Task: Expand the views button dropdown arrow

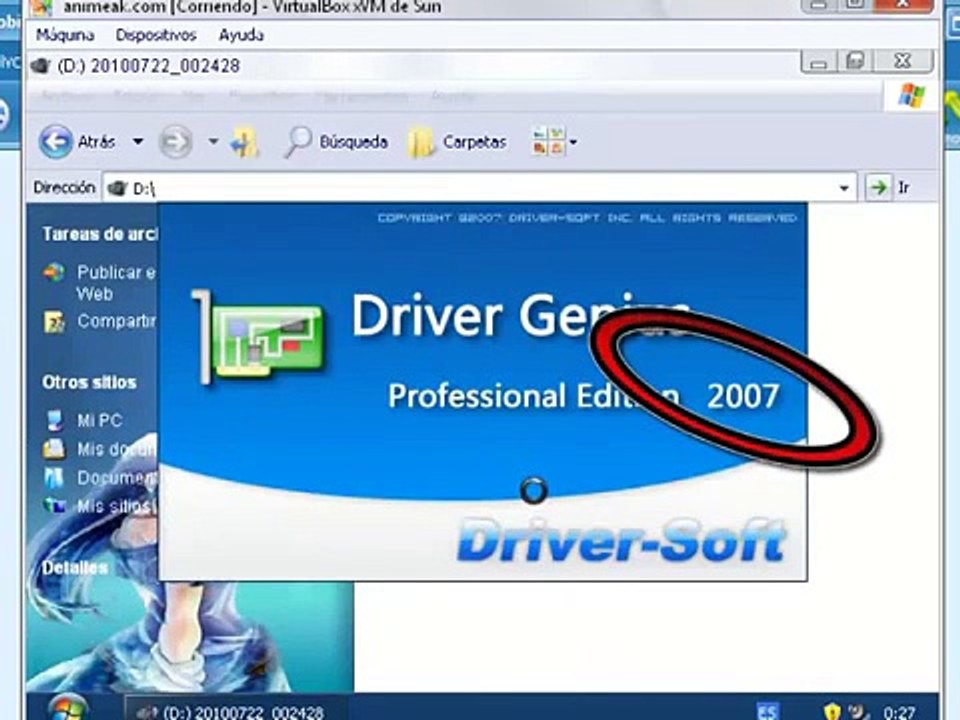Action: (574, 142)
